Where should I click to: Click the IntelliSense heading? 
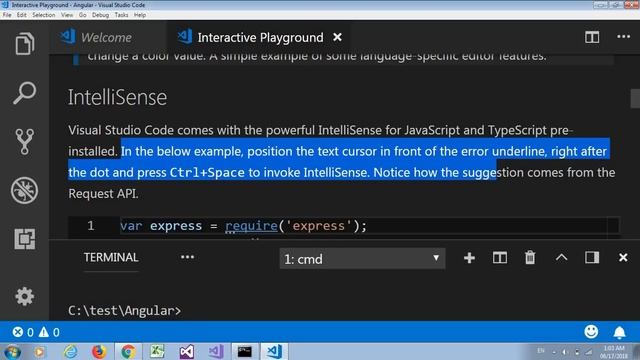[118, 97]
